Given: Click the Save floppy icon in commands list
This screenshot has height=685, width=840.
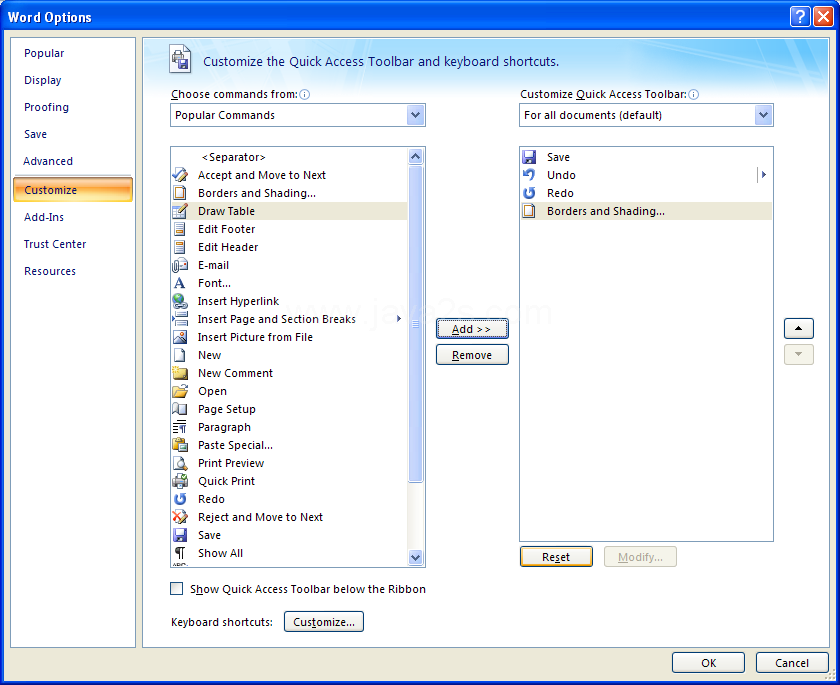Looking at the screenshot, I should point(180,535).
